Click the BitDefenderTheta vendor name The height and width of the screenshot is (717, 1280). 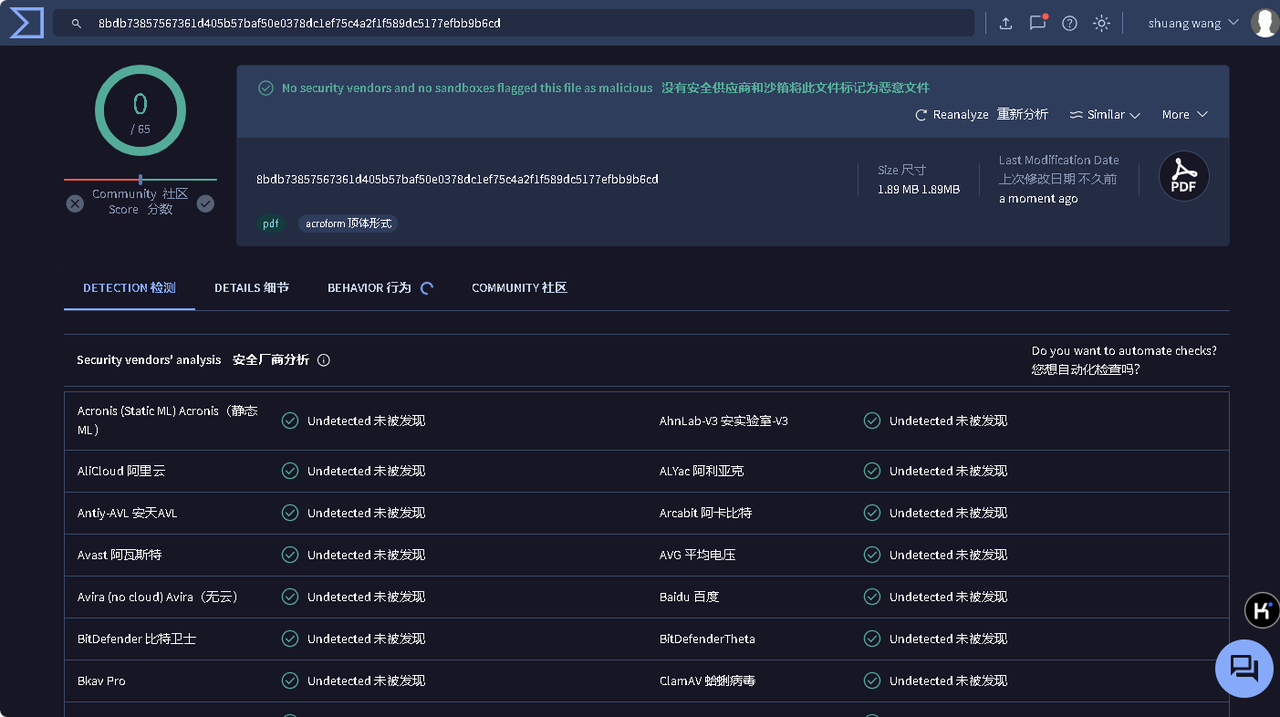click(707, 639)
